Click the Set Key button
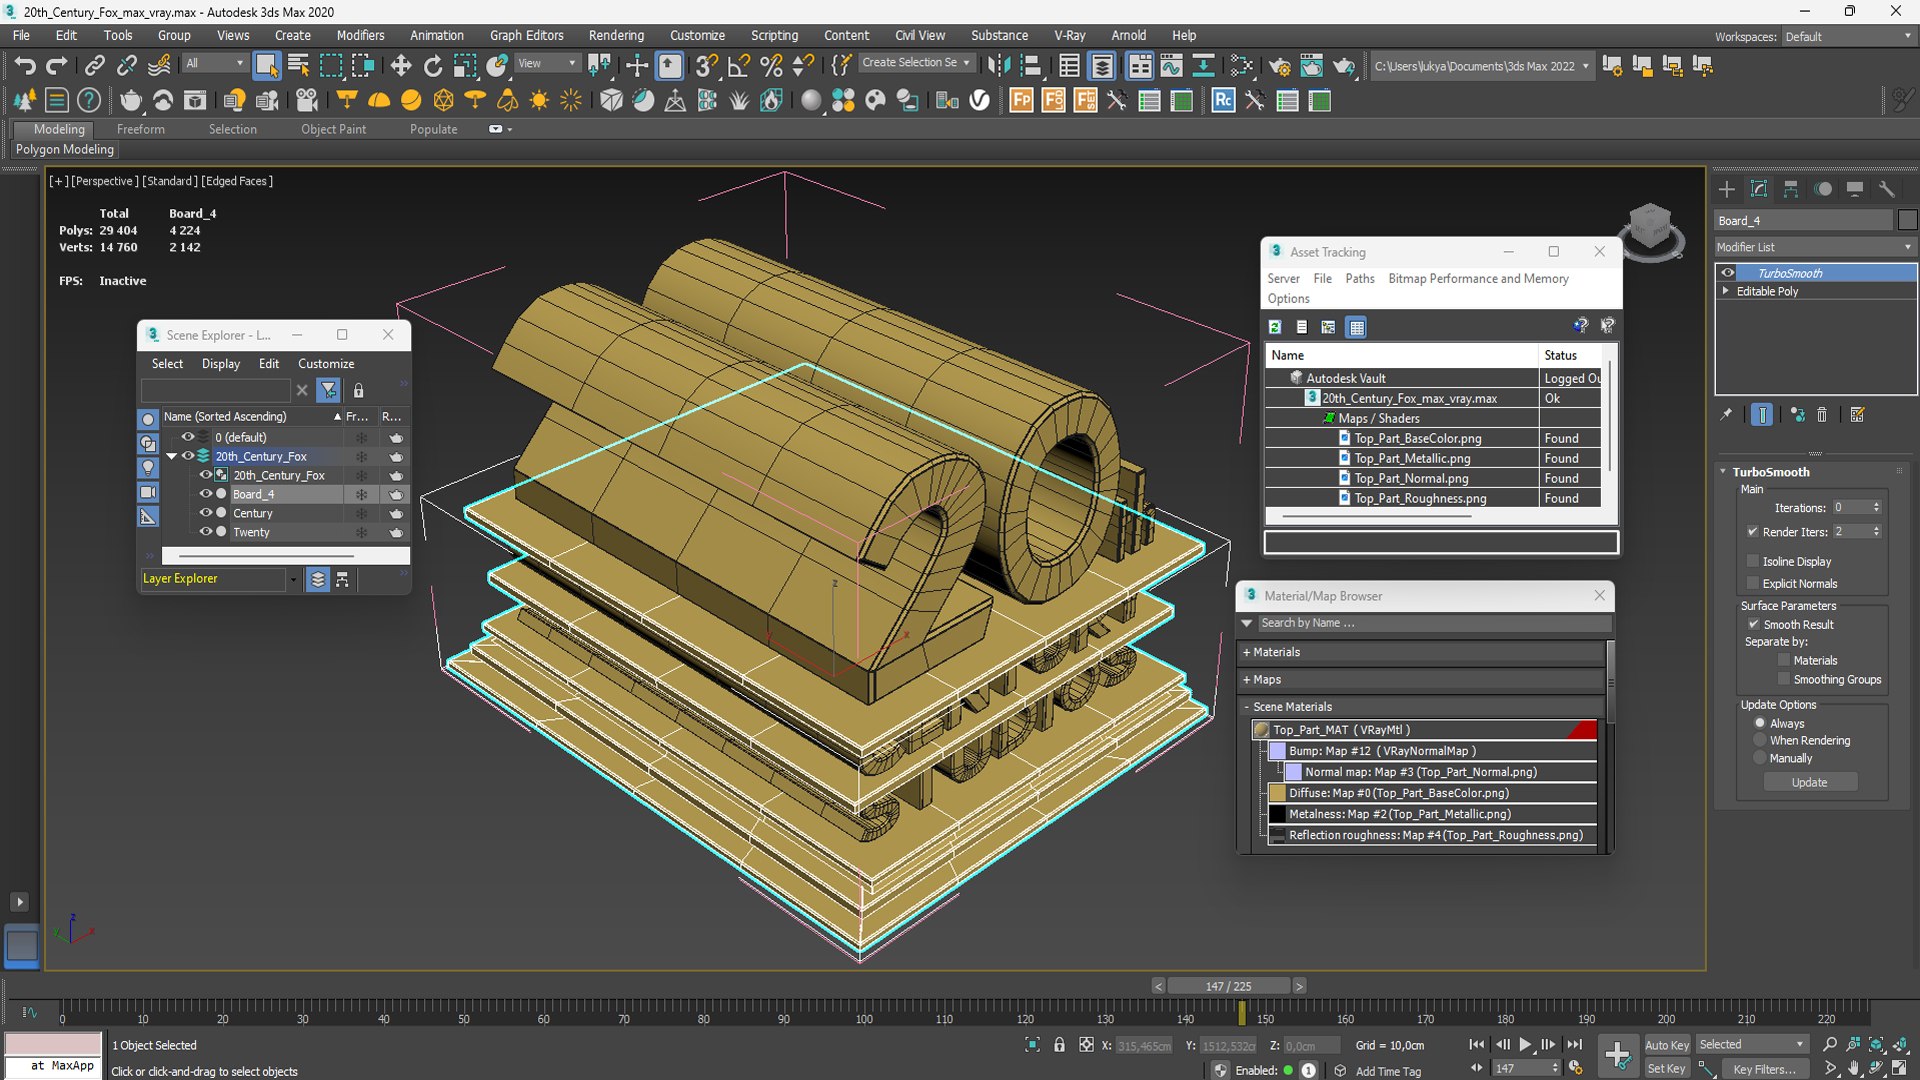This screenshot has height=1080, width=1920. click(x=1666, y=1068)
